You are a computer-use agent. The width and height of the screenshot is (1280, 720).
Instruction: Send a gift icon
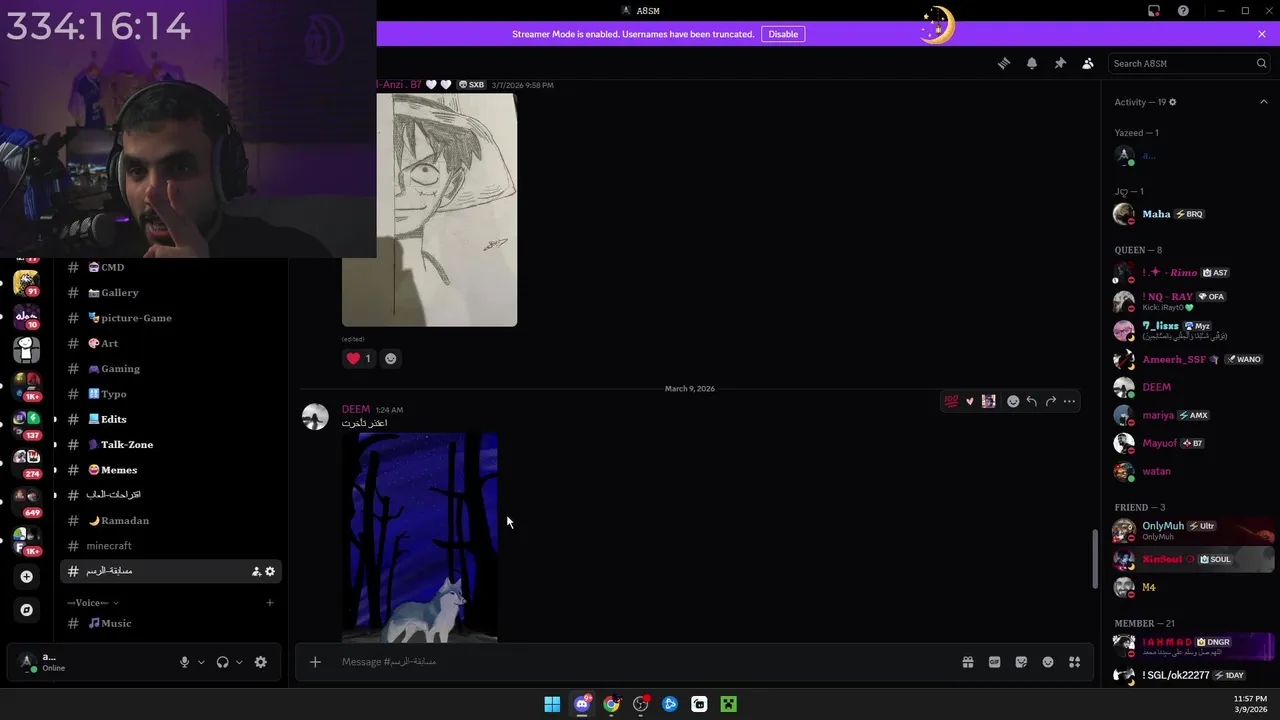(x=968, y=662)
